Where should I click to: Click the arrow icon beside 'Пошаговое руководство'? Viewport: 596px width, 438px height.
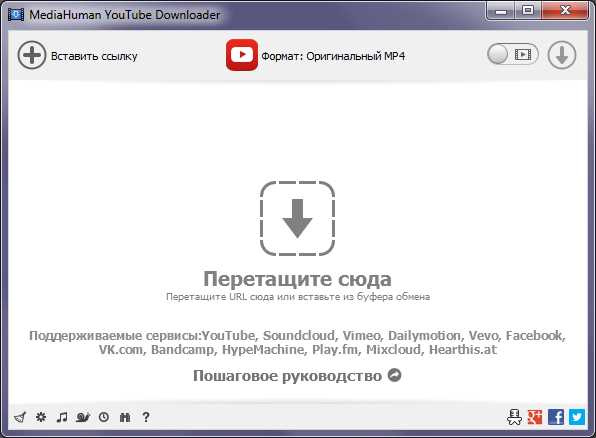(x=395, y=375)
